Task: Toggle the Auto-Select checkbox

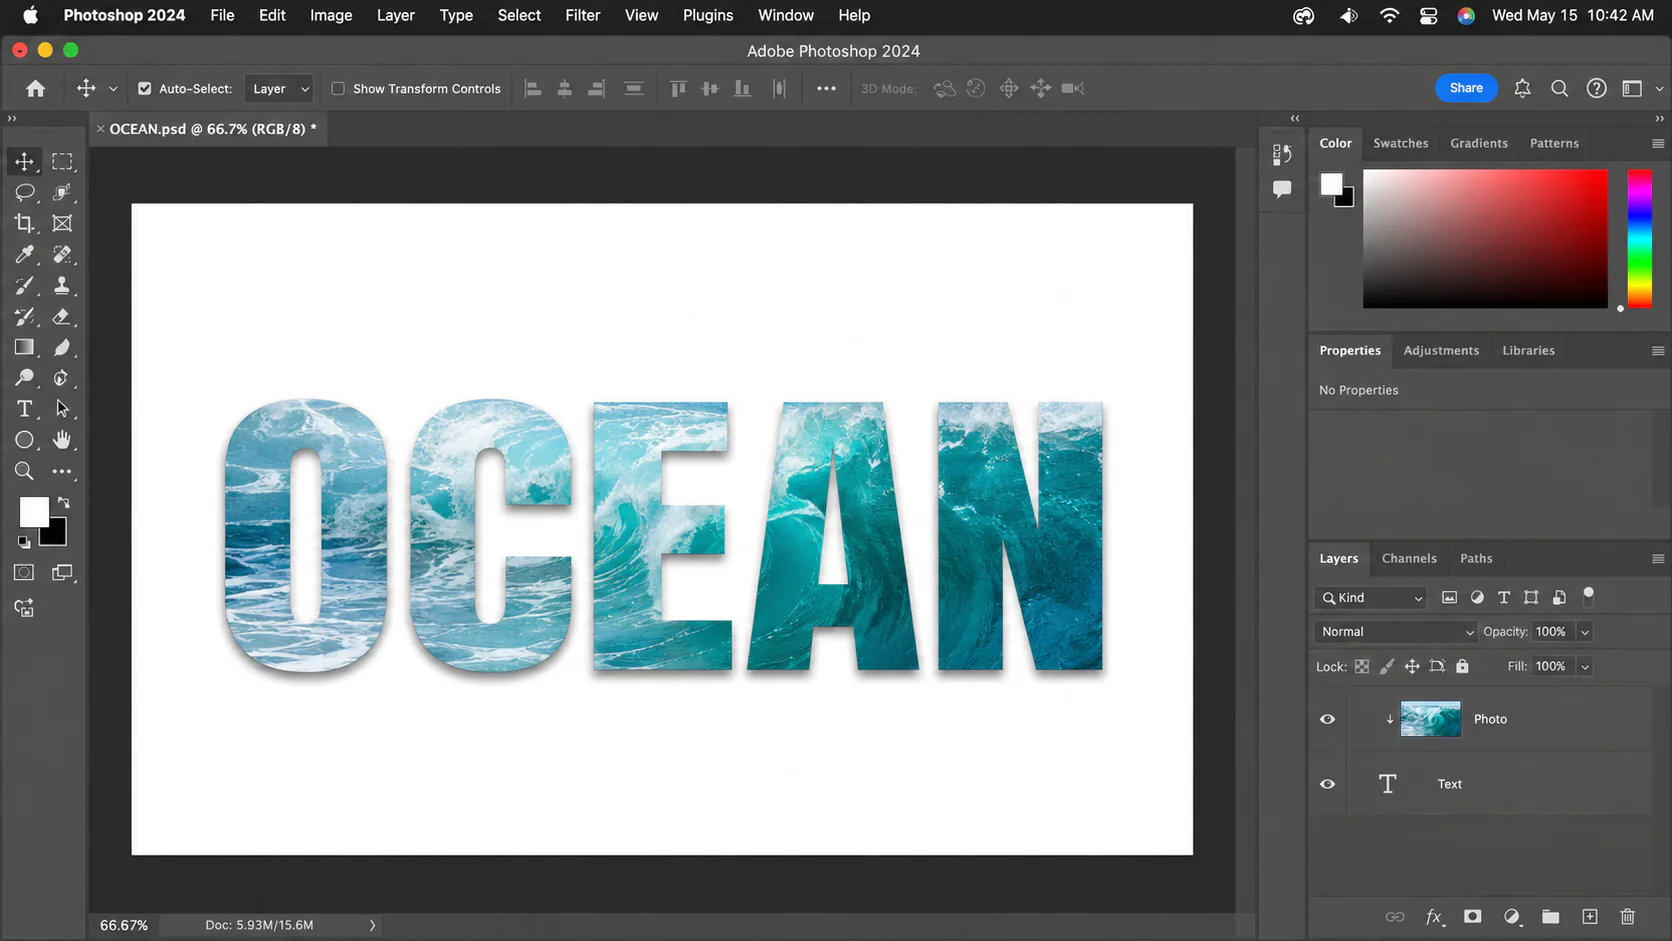Action: (145, 88)
